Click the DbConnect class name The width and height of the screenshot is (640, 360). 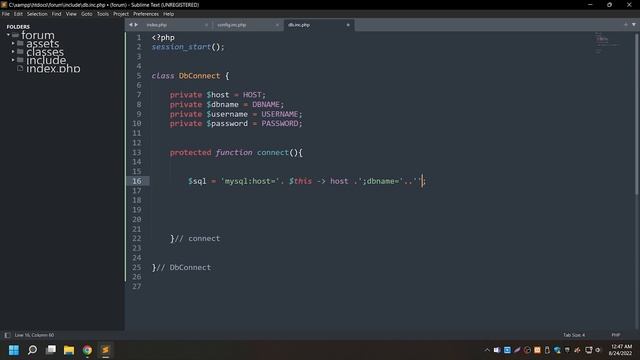click(x=199, y=76)
